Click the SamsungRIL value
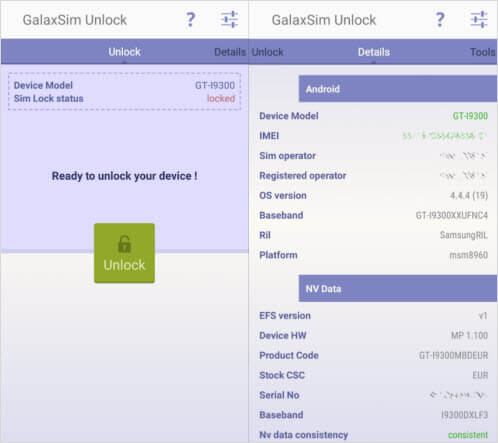 pyautogui.click(x=464, y=235)
